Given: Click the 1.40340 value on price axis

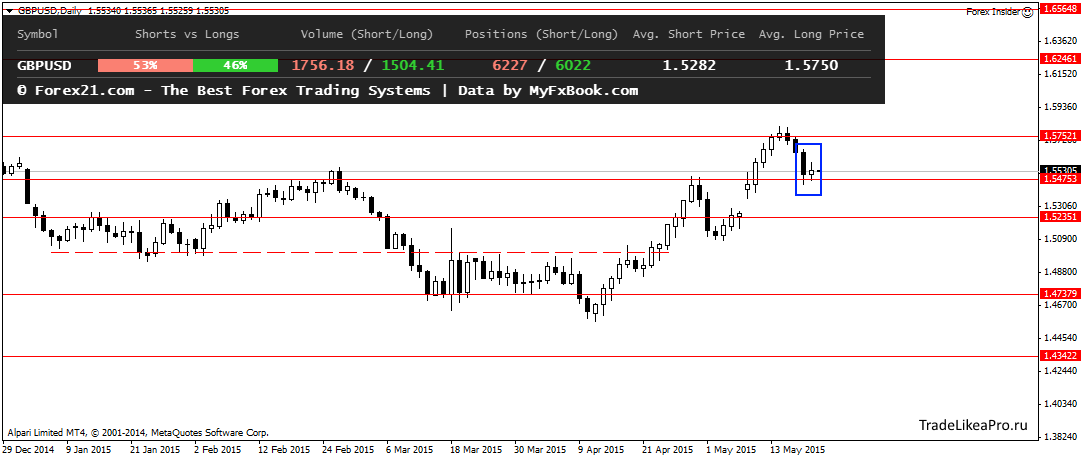Looking at the screenshot, I should pyautogui.click(x=1060, y=404).
